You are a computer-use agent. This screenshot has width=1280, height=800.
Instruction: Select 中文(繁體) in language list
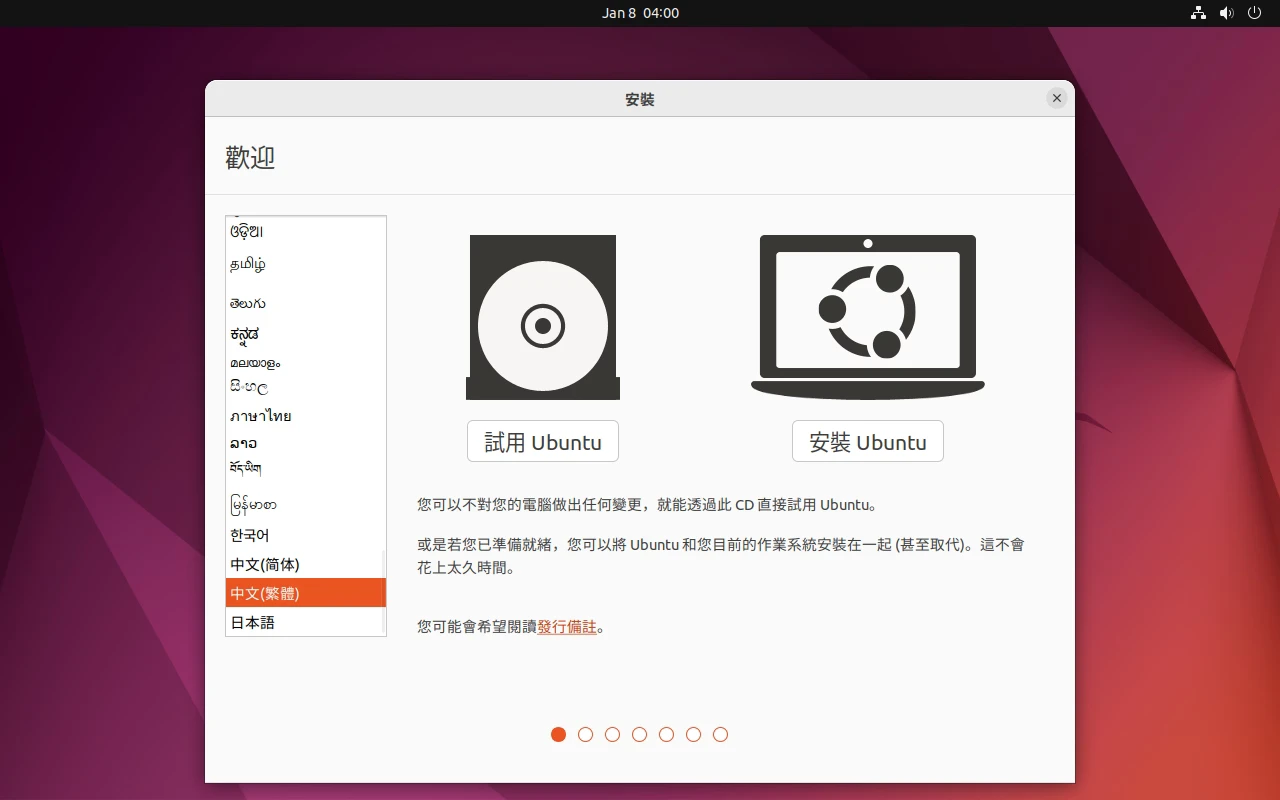pyautogui.click(x=265, y=593)
